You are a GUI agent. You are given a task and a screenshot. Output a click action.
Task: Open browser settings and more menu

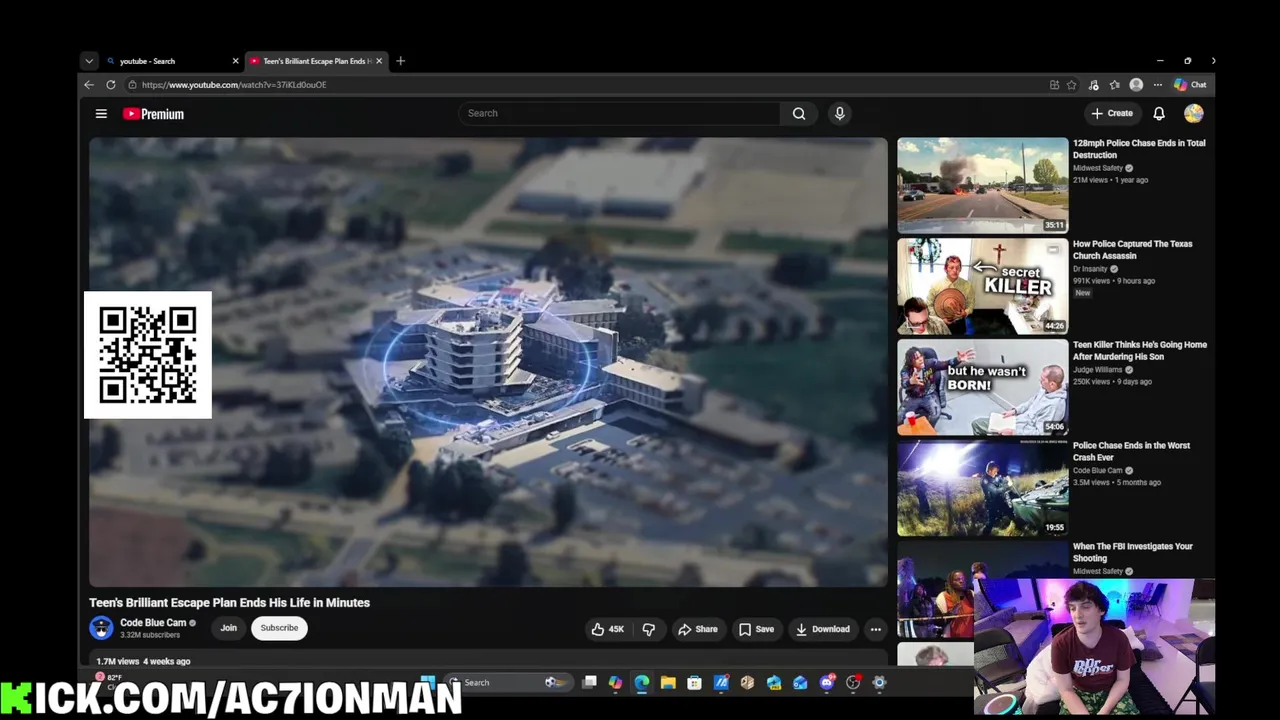(1158, 85)
